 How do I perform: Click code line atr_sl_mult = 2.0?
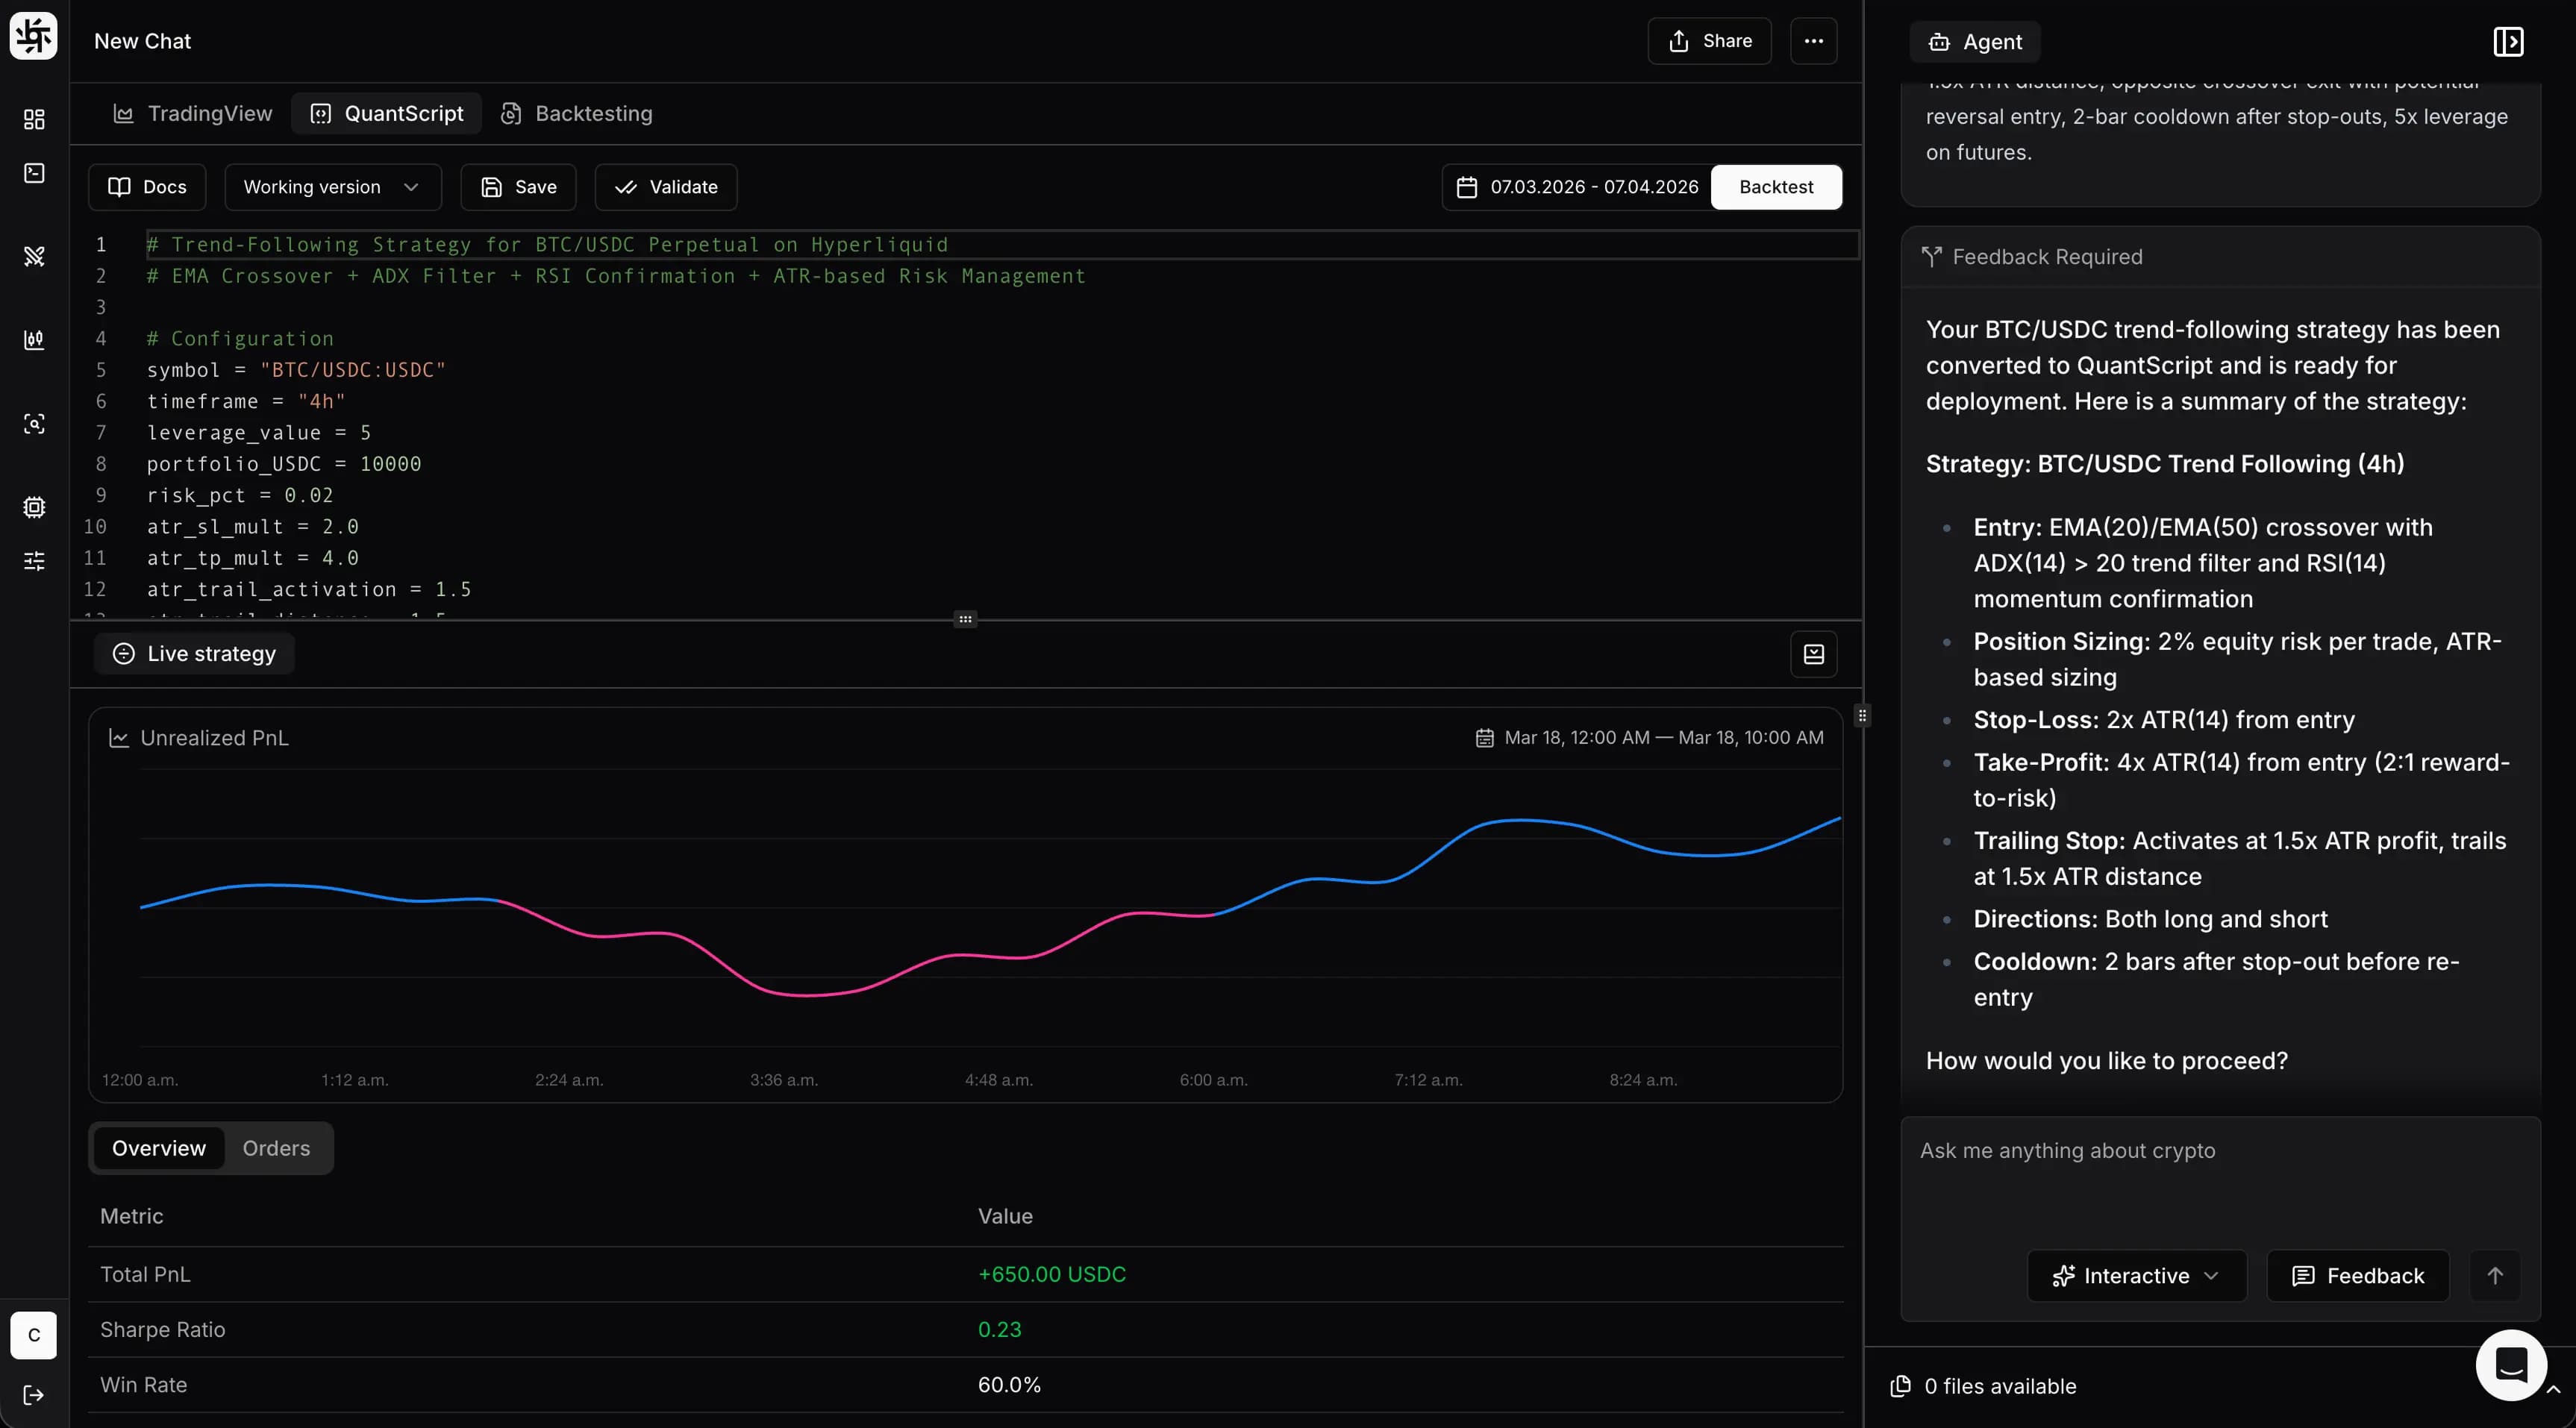(253, 527)
